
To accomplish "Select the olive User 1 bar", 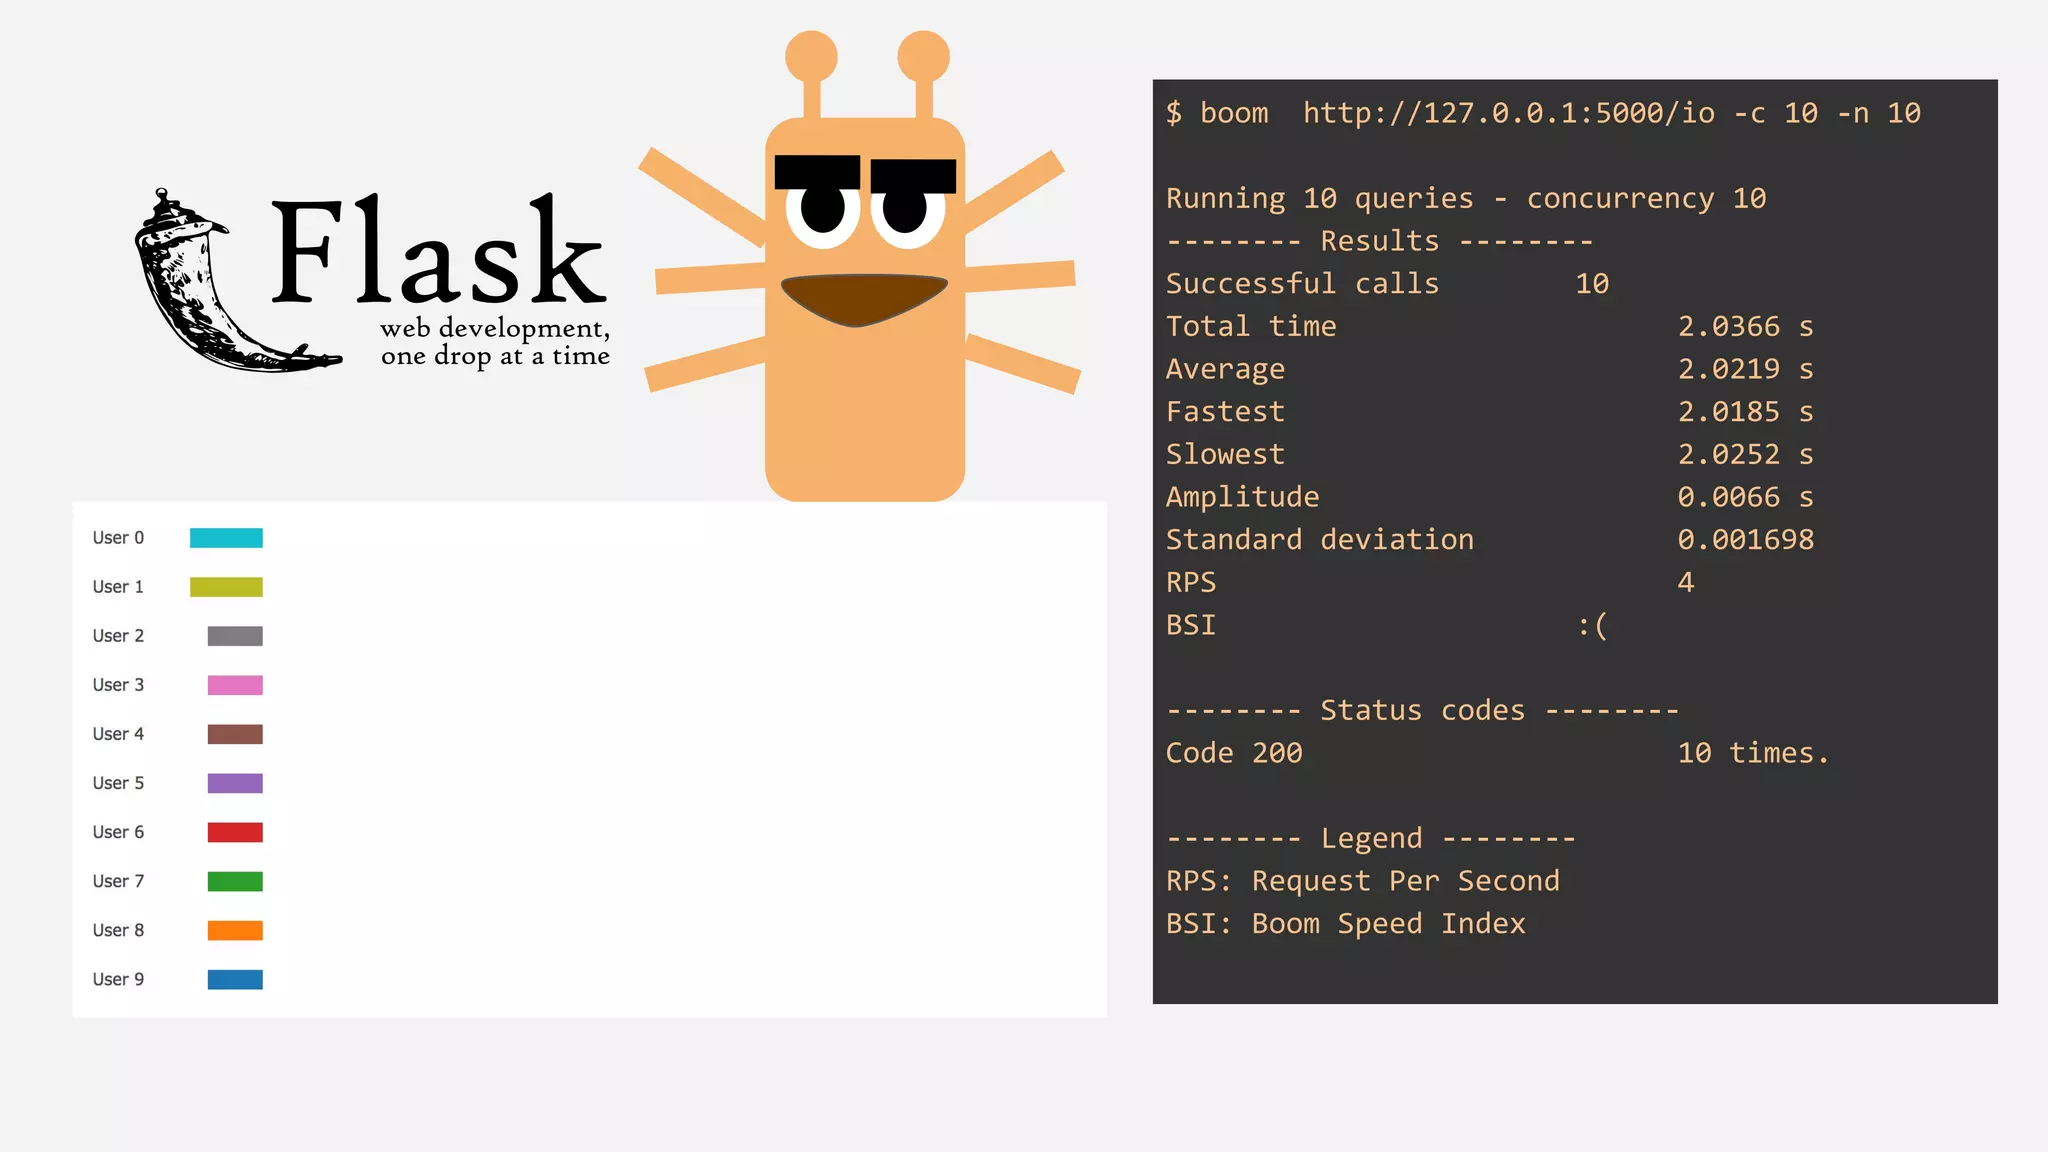I will [226, 587].
